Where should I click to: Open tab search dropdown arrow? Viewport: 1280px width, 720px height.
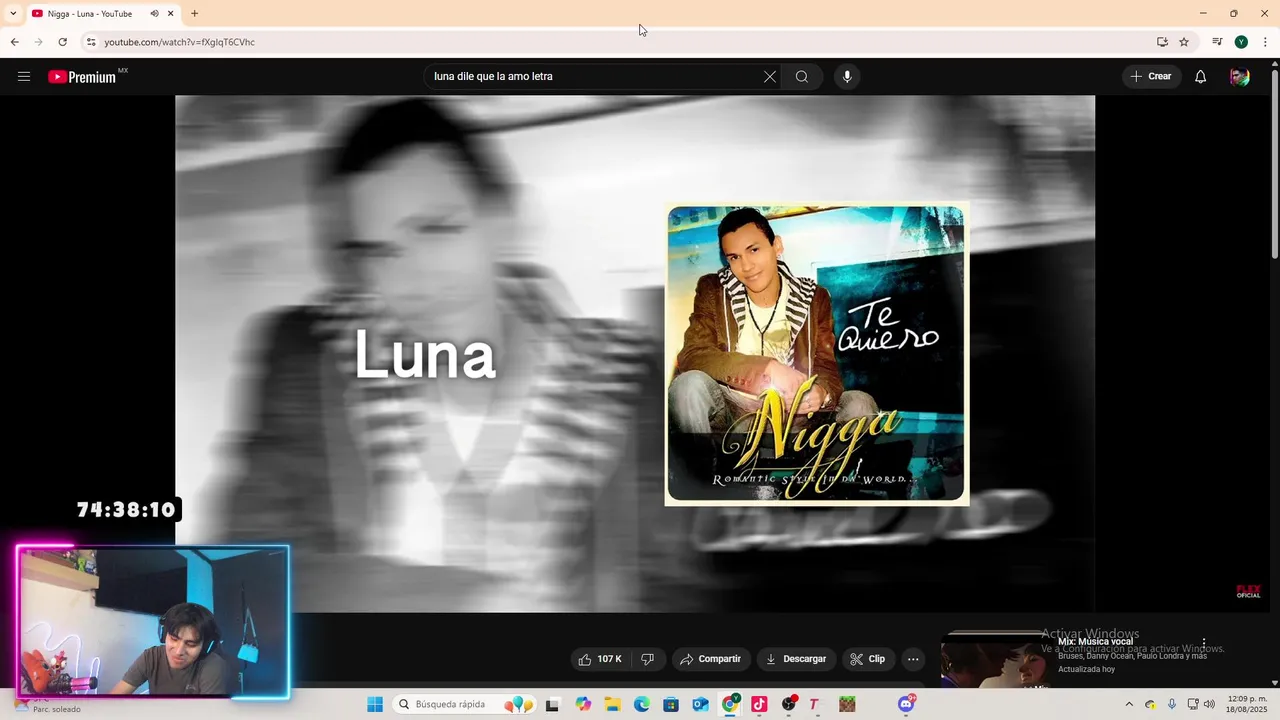click(13, 13)
